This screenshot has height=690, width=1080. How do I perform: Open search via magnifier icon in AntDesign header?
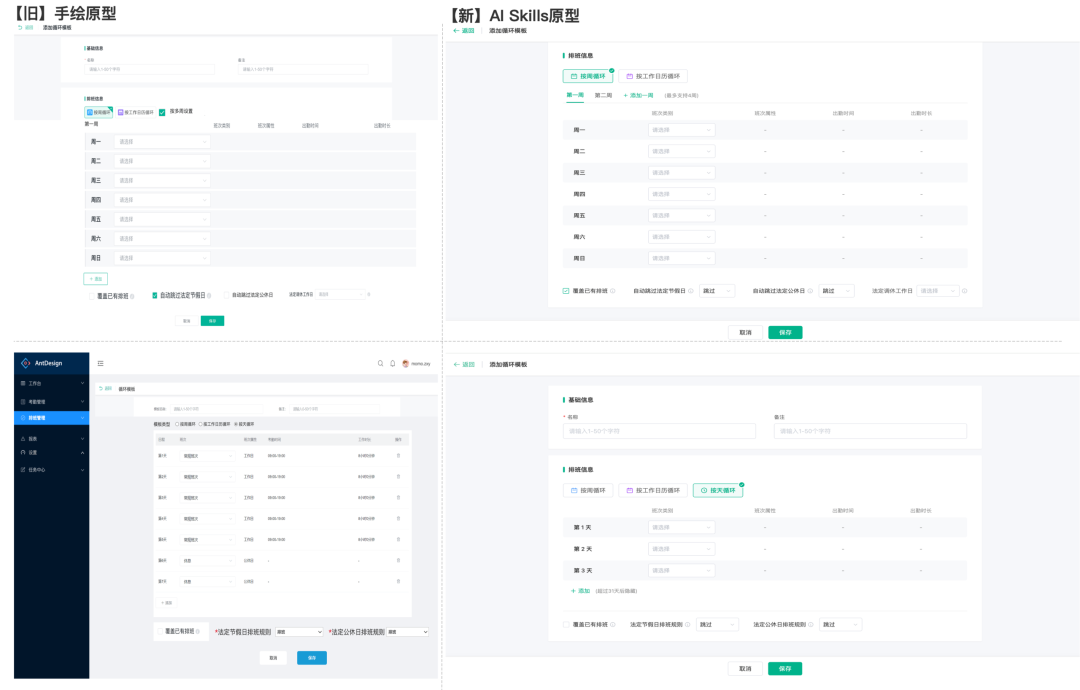click(x=380, y=363)
